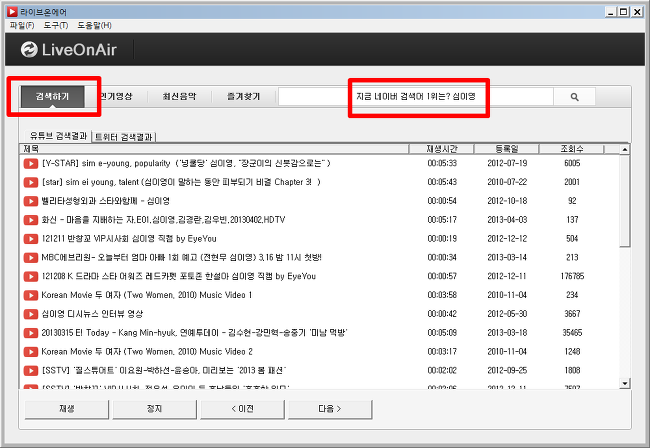
Task: Click the red app icon in title bar
Action: 12,12
